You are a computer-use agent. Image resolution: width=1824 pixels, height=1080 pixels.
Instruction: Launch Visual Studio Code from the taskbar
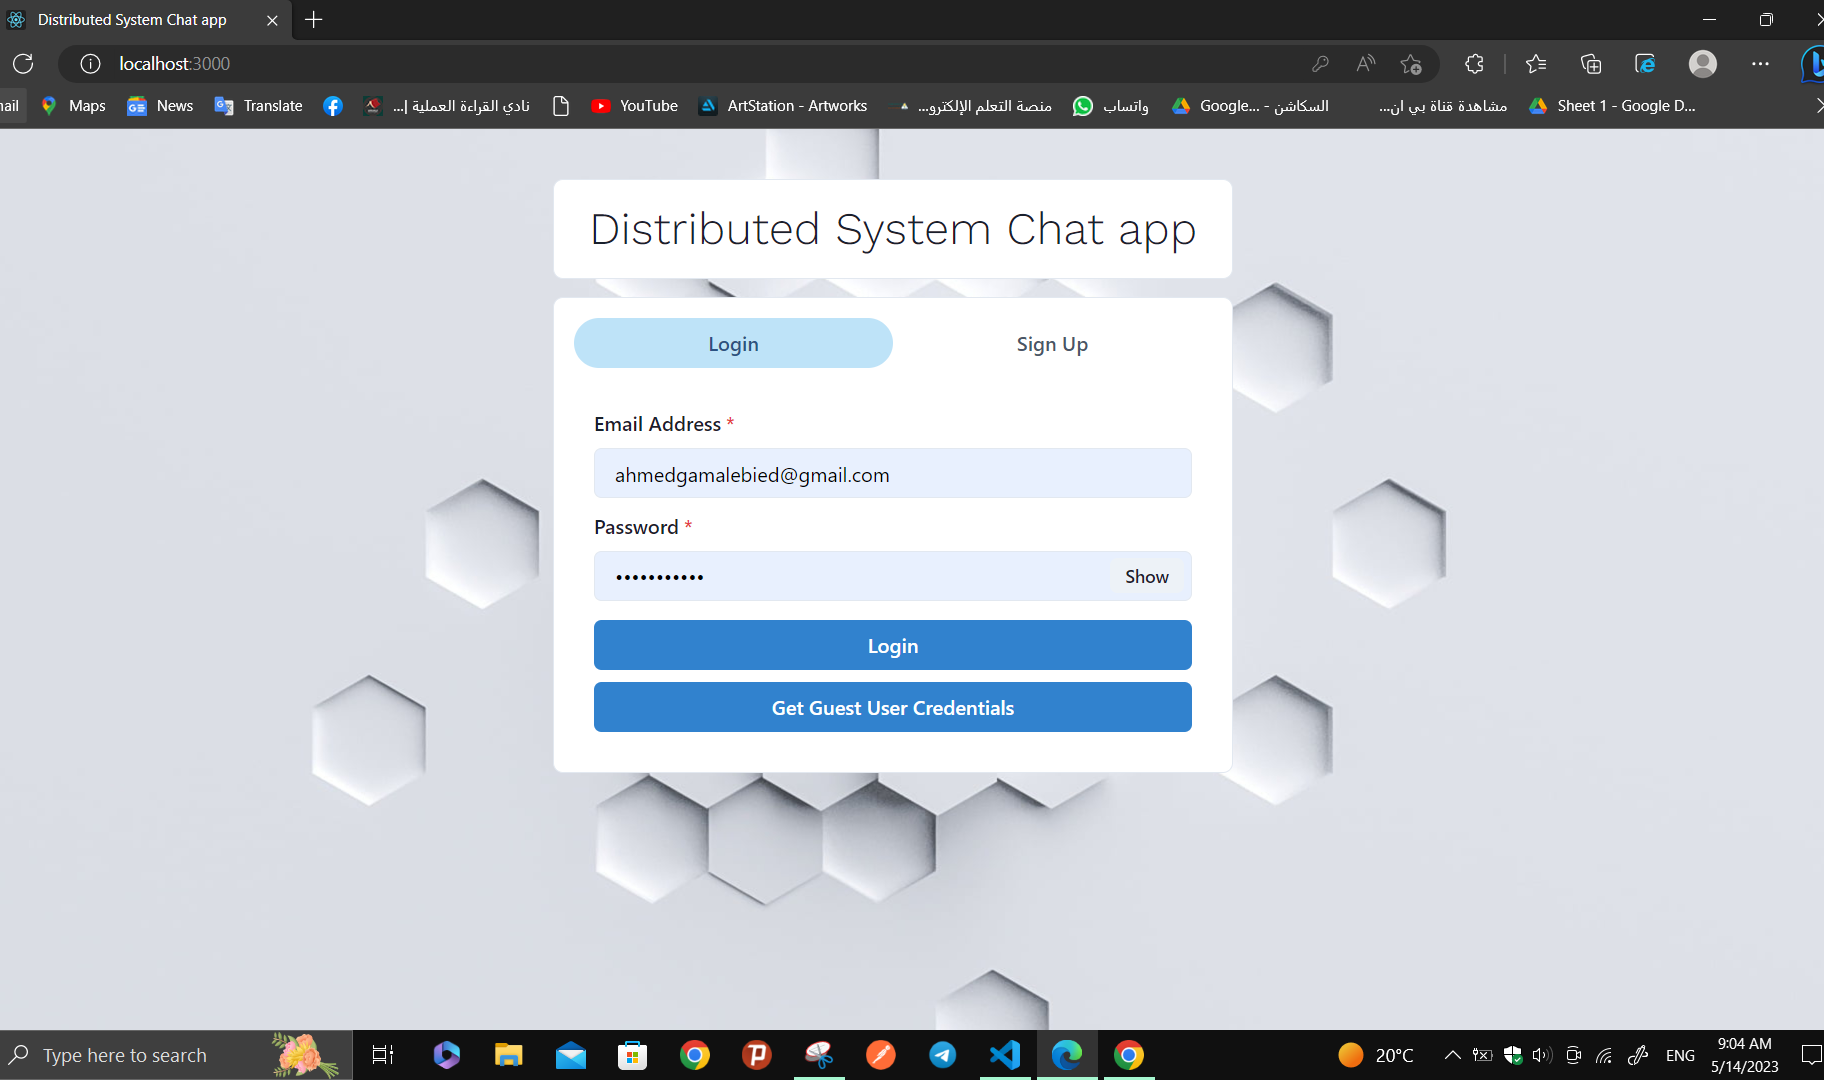pyautogui.click(x=1004, y=1054)
